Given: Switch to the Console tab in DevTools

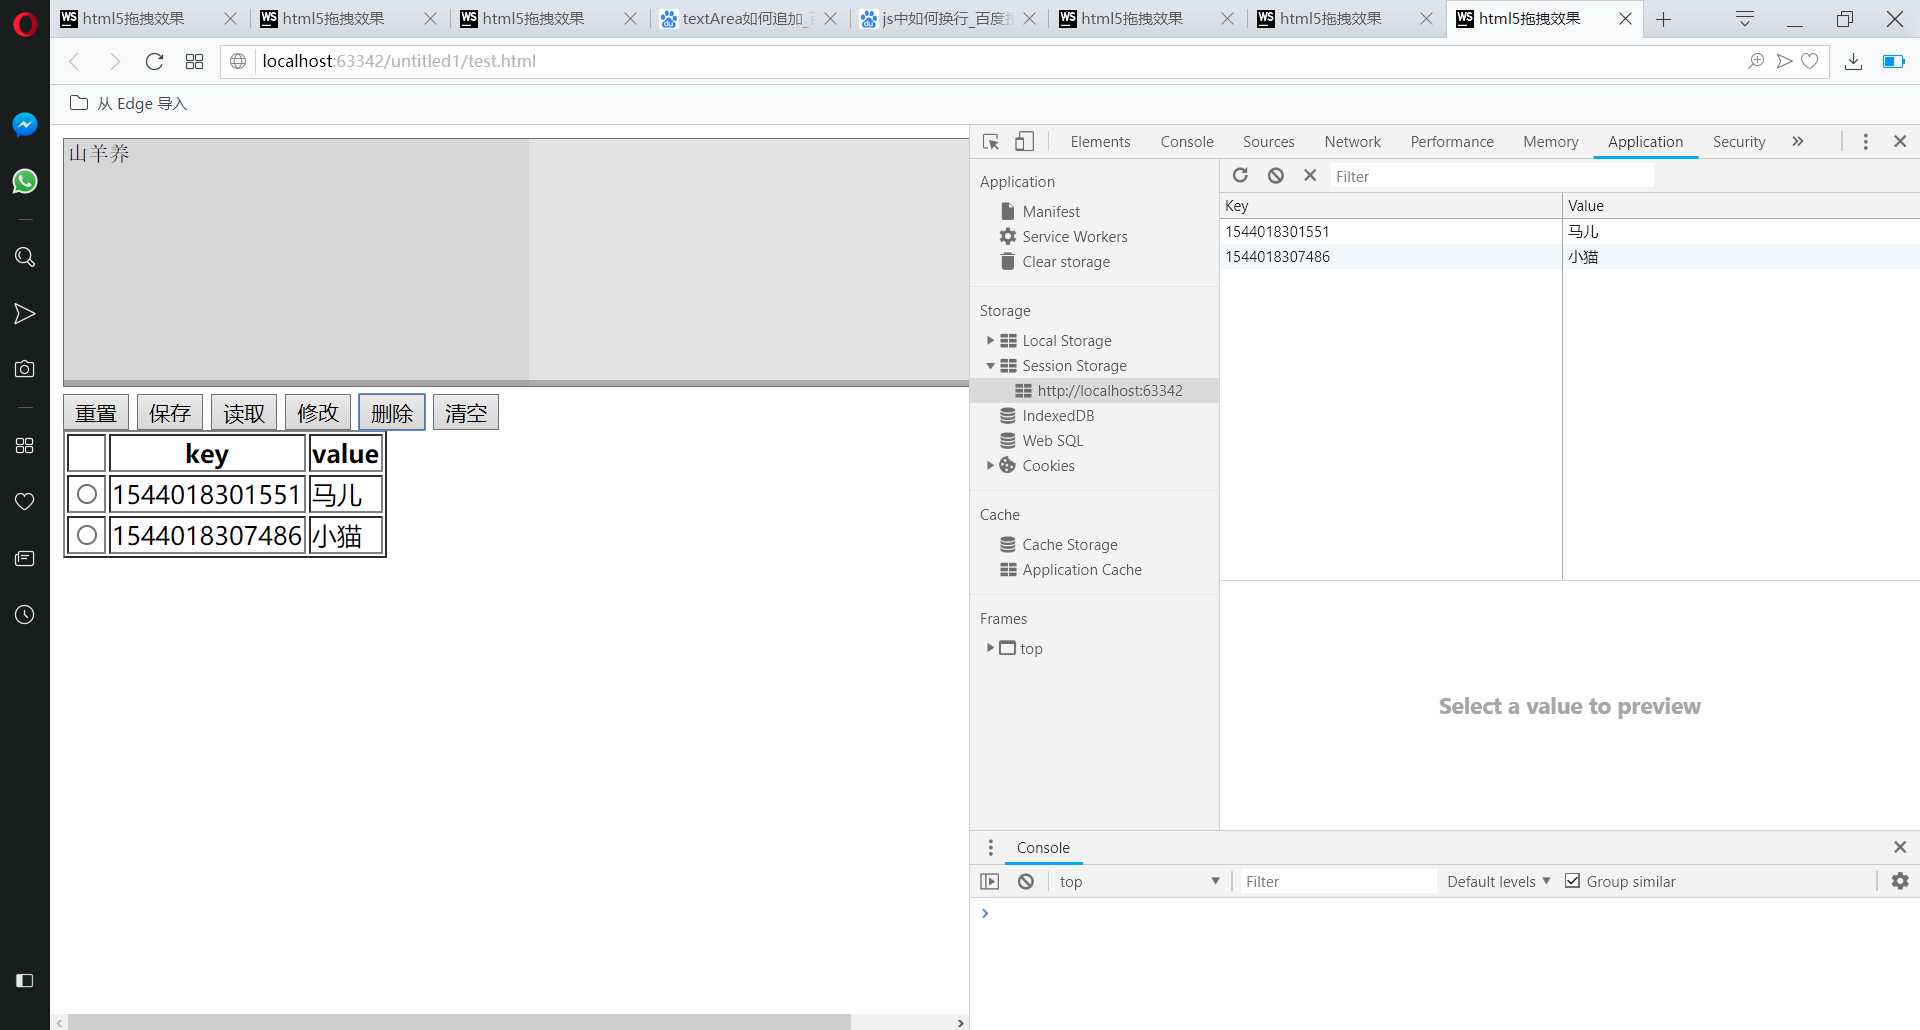Looking at the screenshot, I should click(x=1187, y=142).
